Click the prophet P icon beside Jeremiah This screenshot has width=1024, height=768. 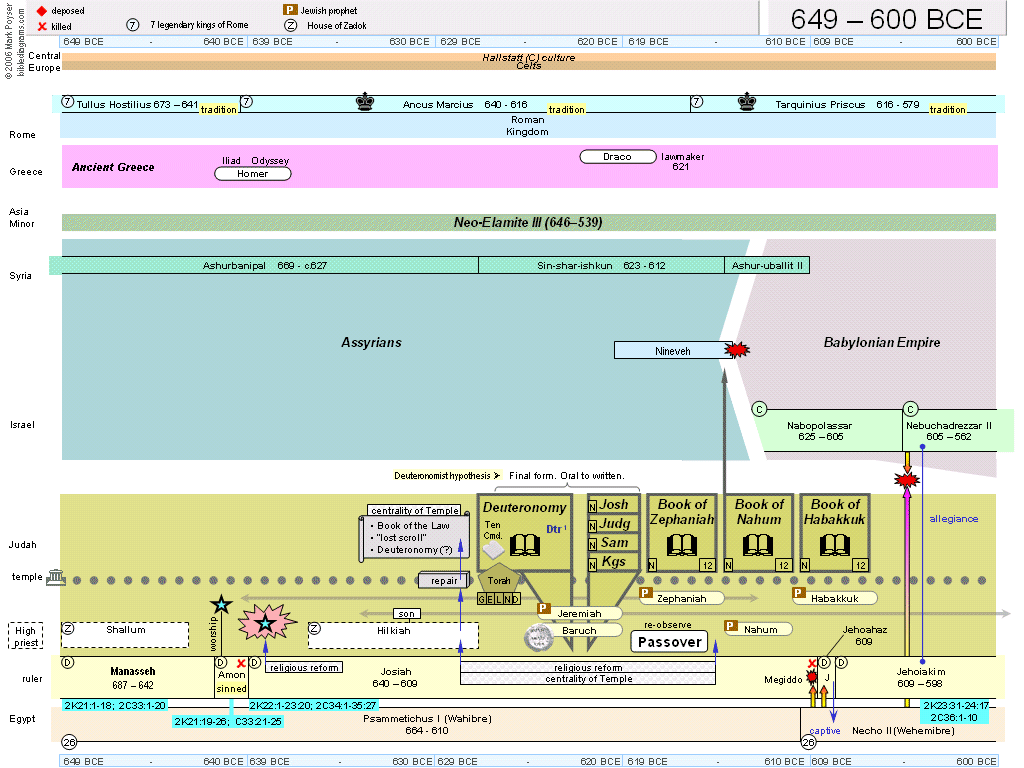(x=544, y=607)
